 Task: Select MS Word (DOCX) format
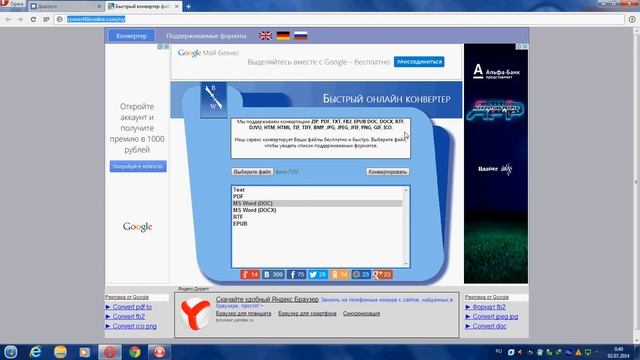tap(317, 210)
